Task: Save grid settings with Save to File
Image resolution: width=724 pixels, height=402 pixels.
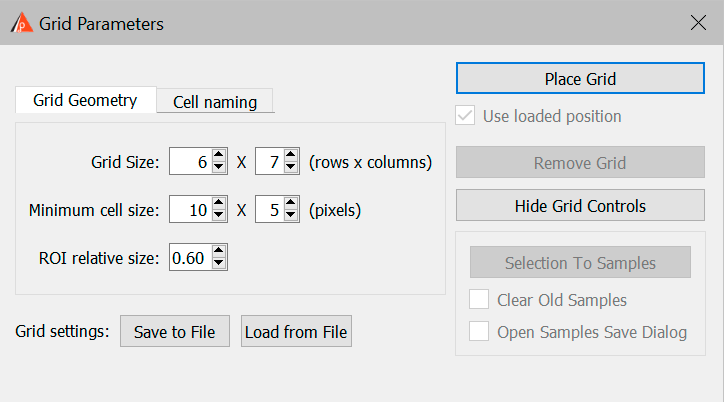Action: [x=175, y=331]
